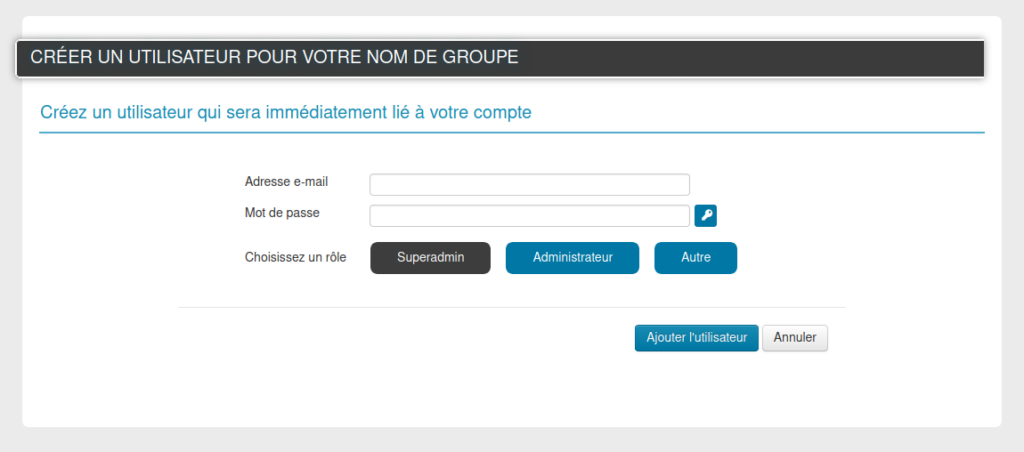Image resolution: width=1024 pixels, height=452 pixels.
Task: Click empty dark header area right of title
Action: click(751, 59)
